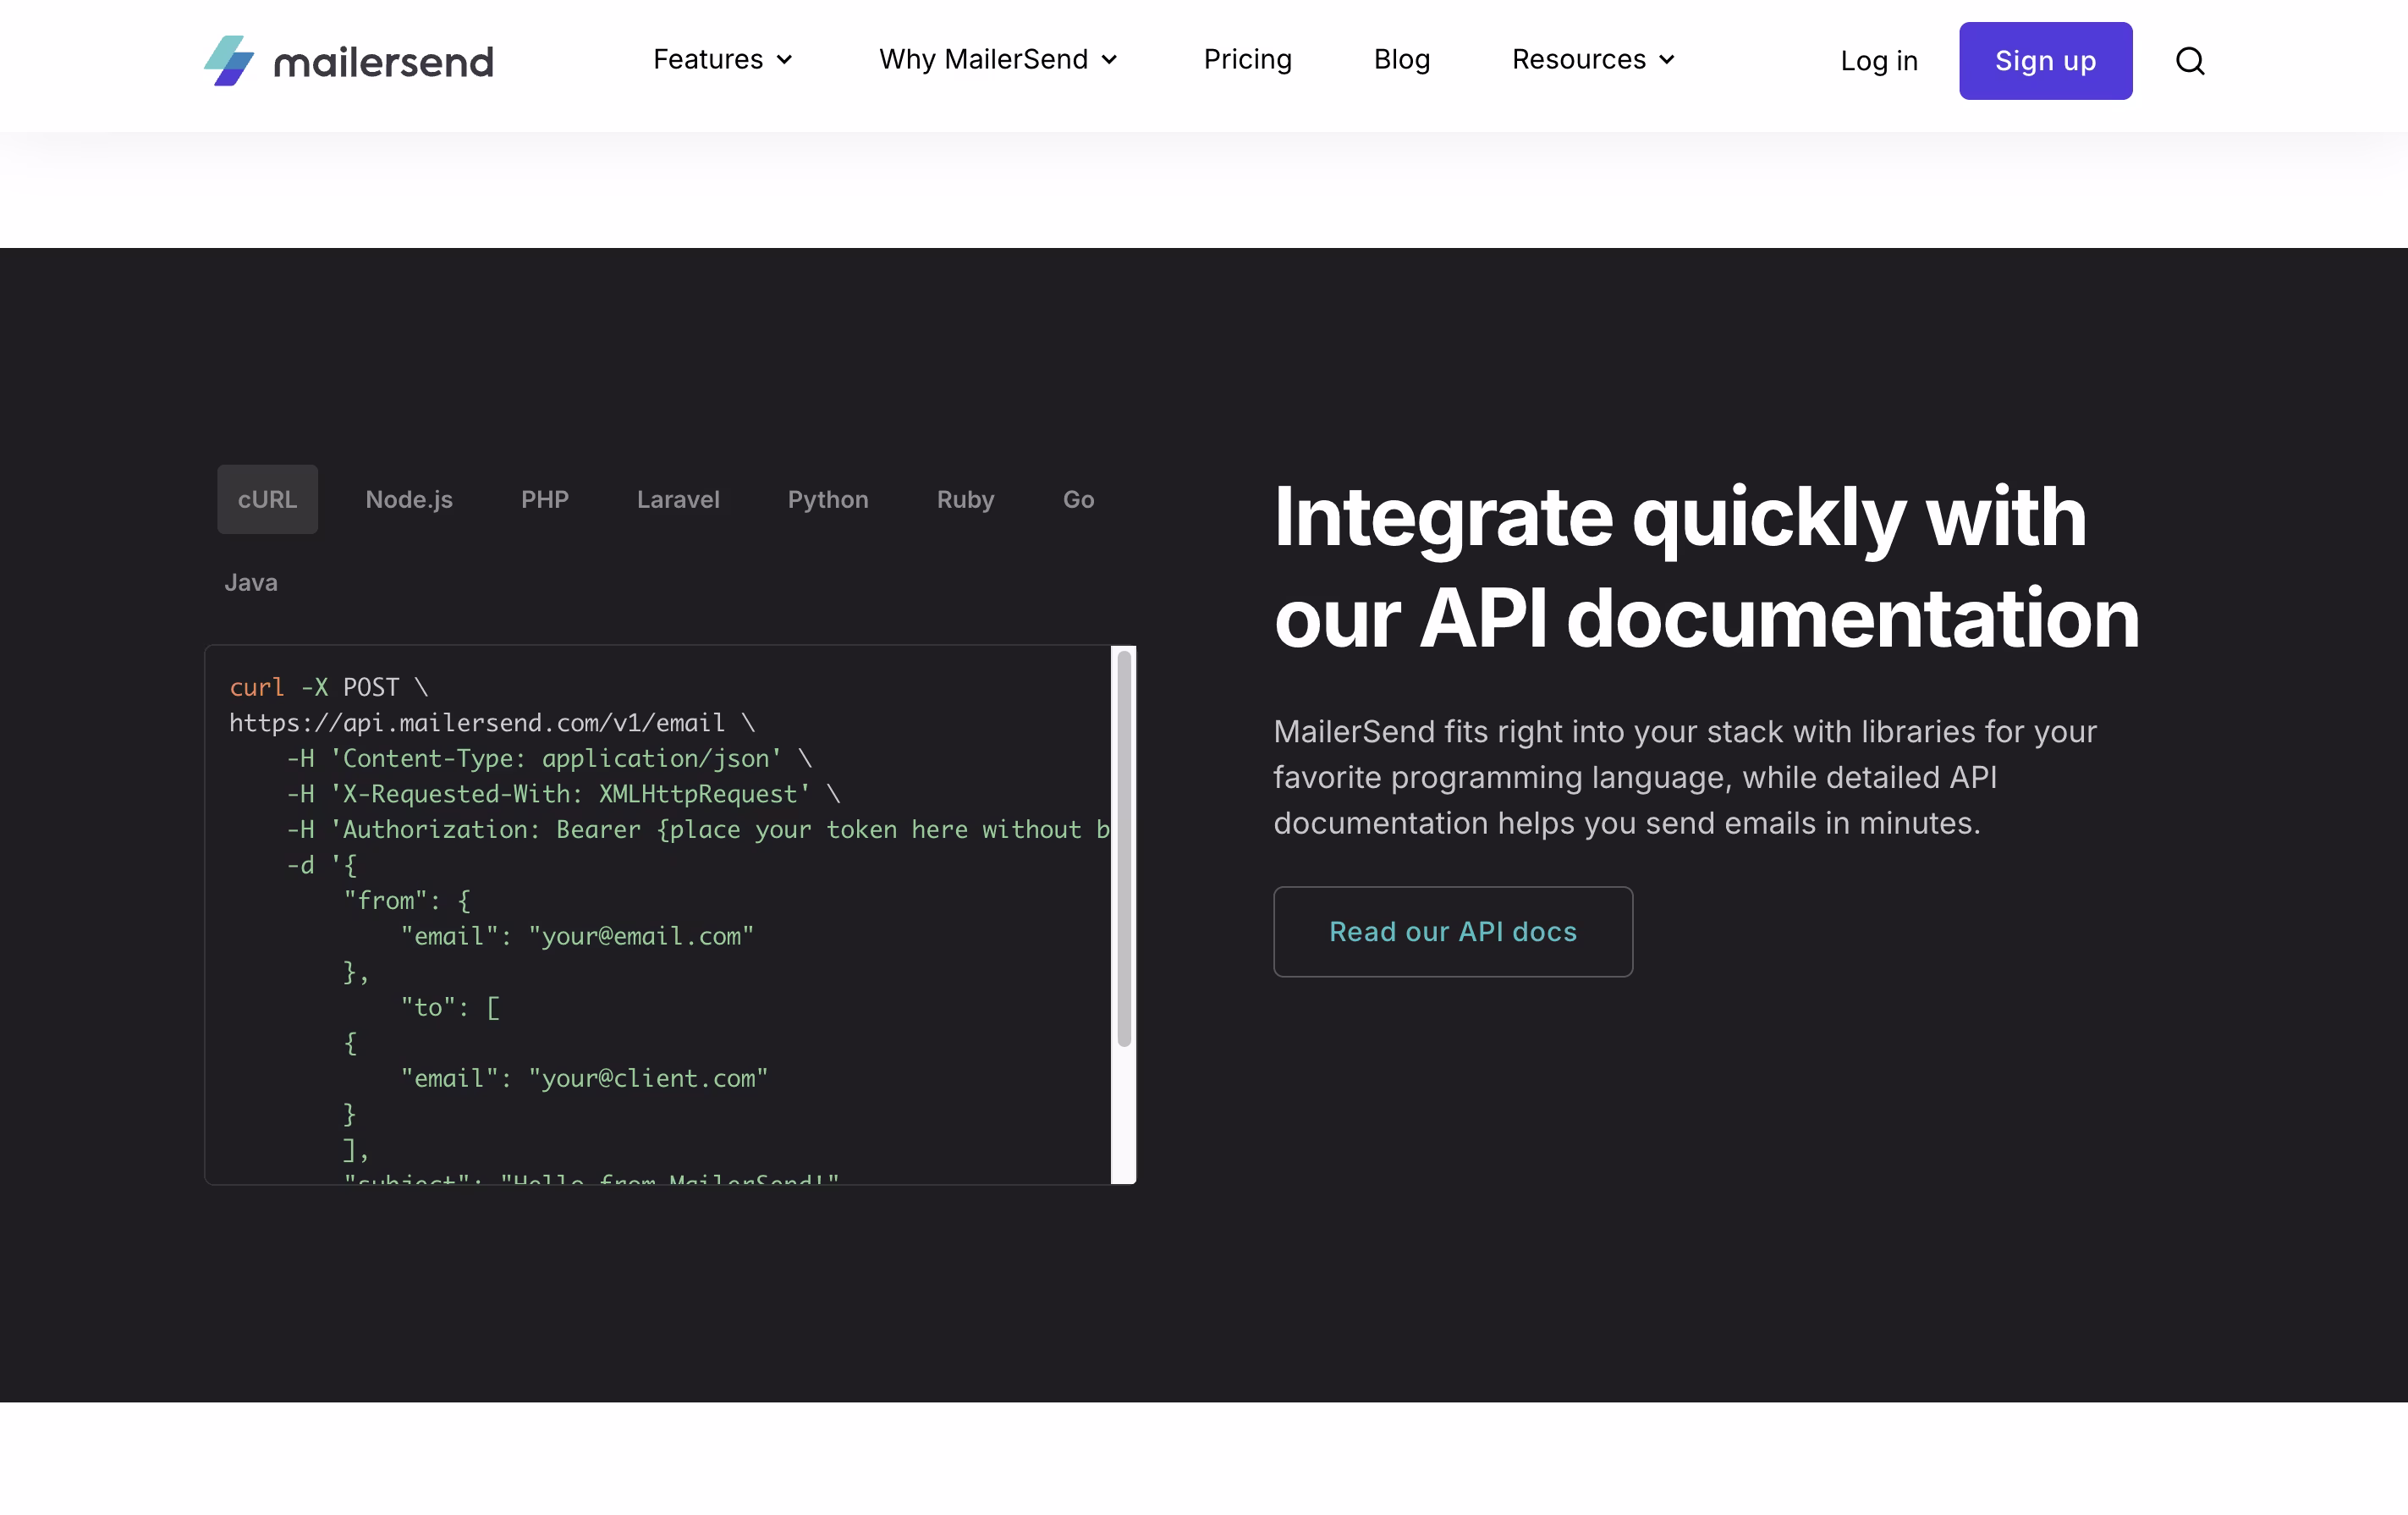Open the Ruby code tab

[965, 499]
